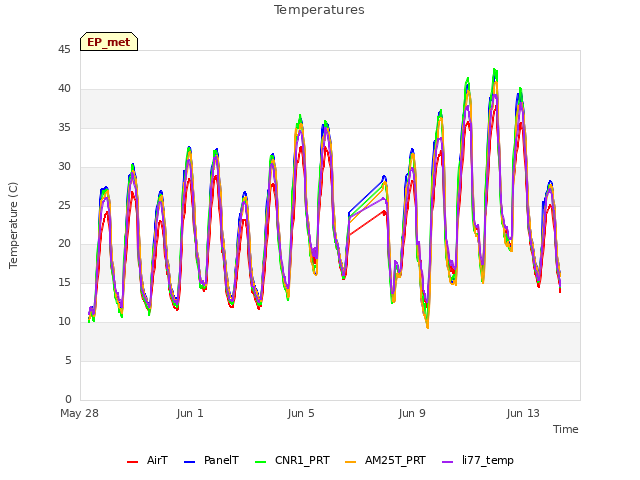Click the green CNR1_PRT legend color marker
The height and width of the screenshot is (480, 640).
pos(260,462)
